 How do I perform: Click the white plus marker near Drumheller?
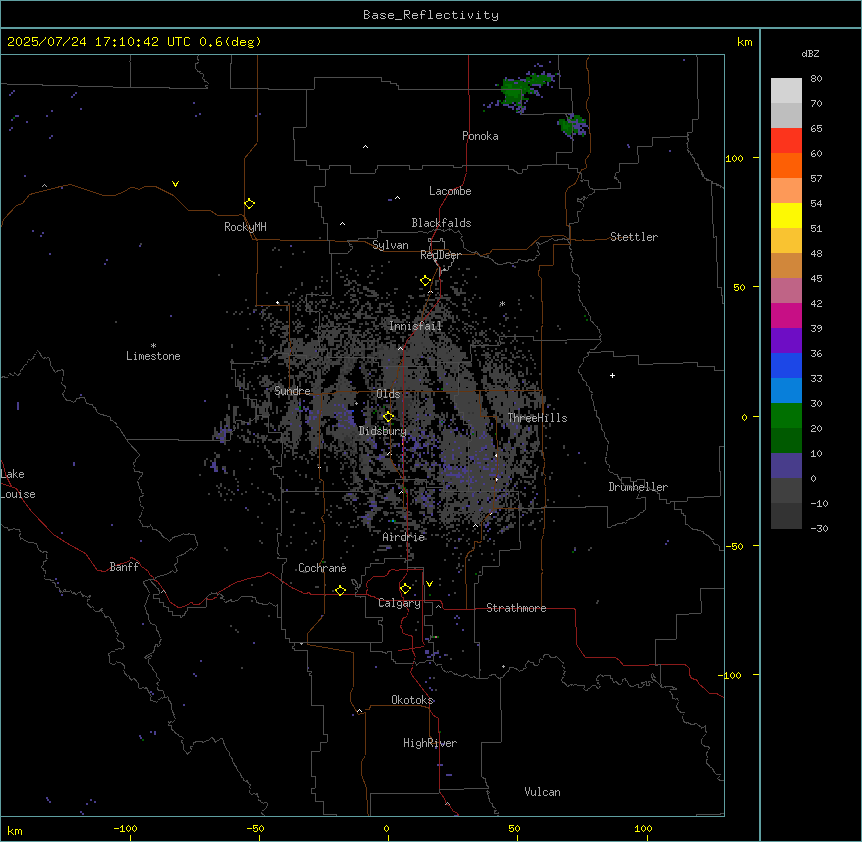coord(612,375)
